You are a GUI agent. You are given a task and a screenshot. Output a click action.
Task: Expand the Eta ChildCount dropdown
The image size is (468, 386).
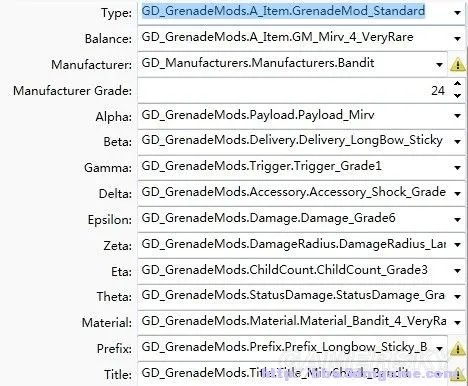point(458,271)
